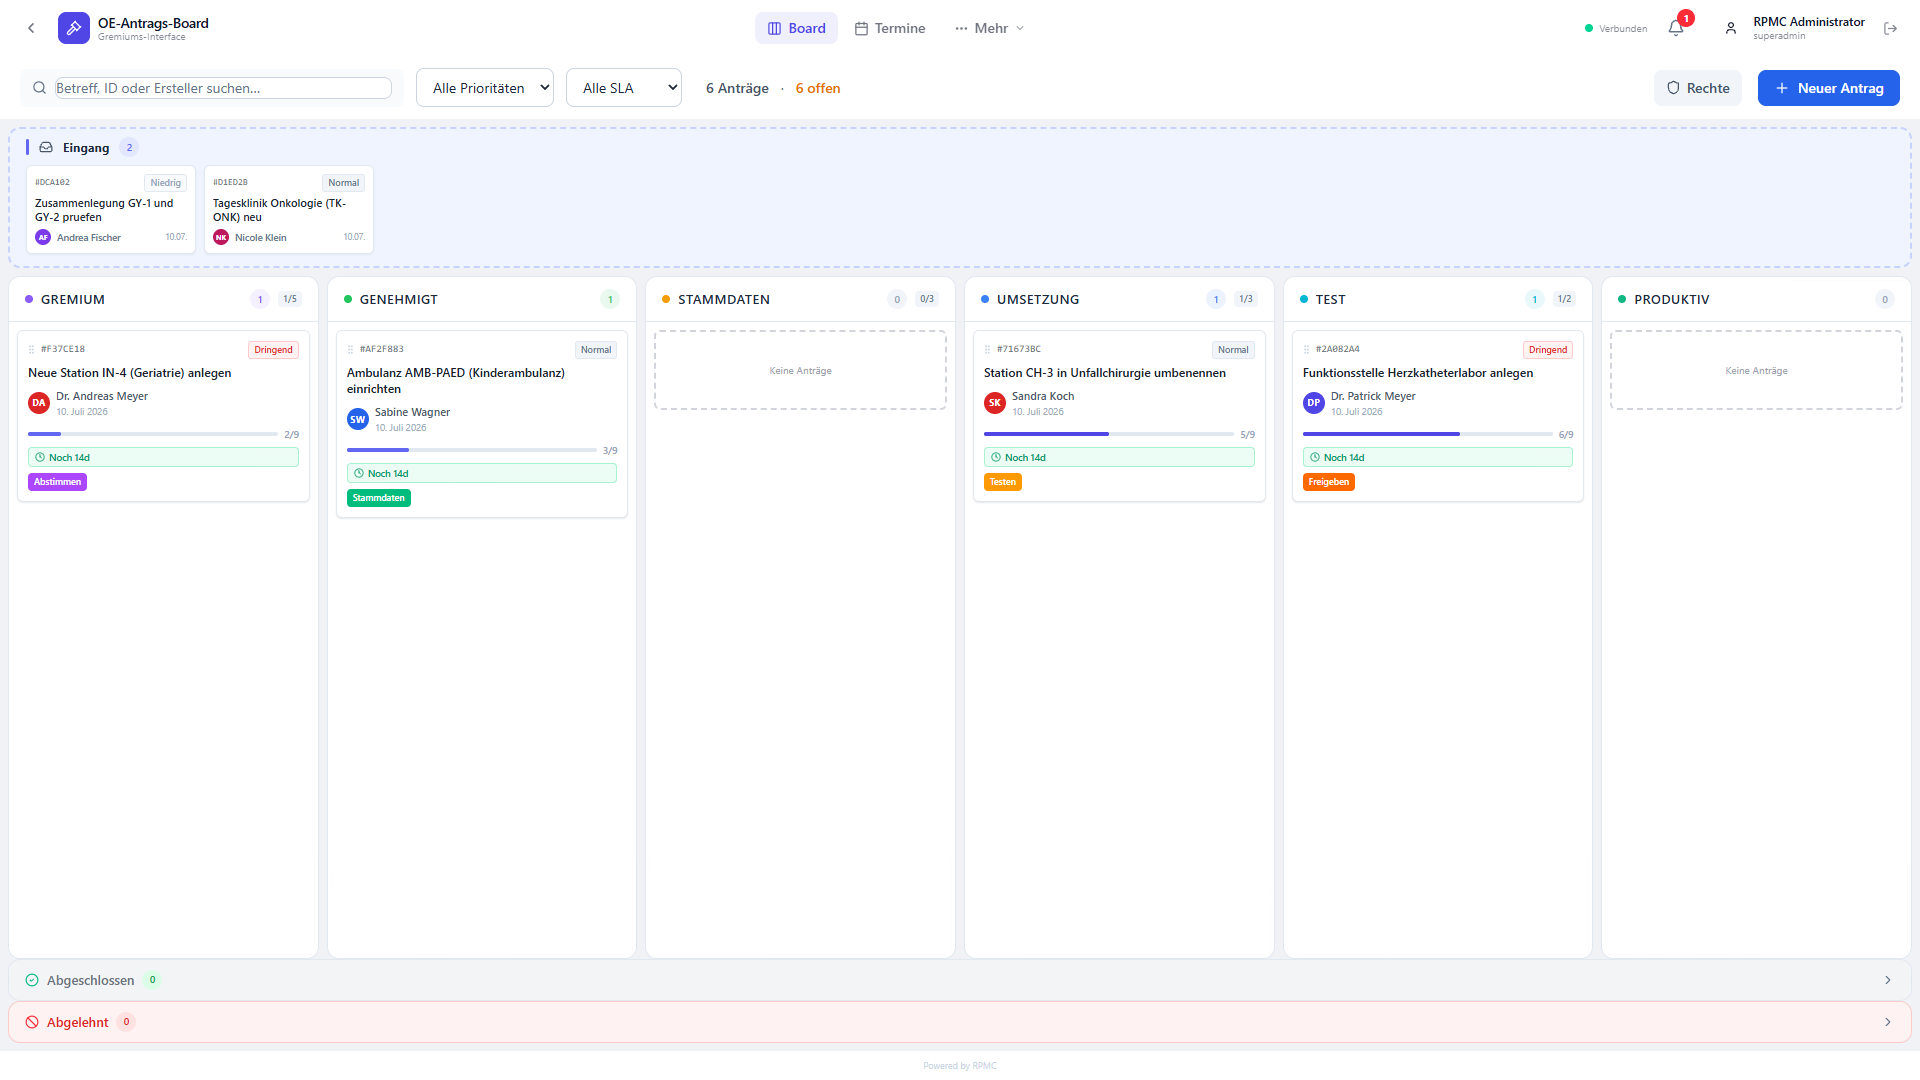Click the search magnifier icon

click(40, 88)
